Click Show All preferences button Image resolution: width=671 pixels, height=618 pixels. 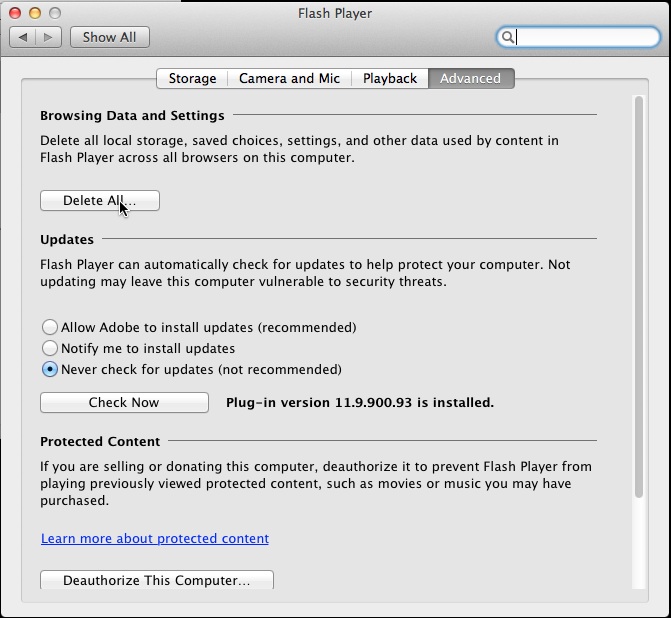(109, 37)
